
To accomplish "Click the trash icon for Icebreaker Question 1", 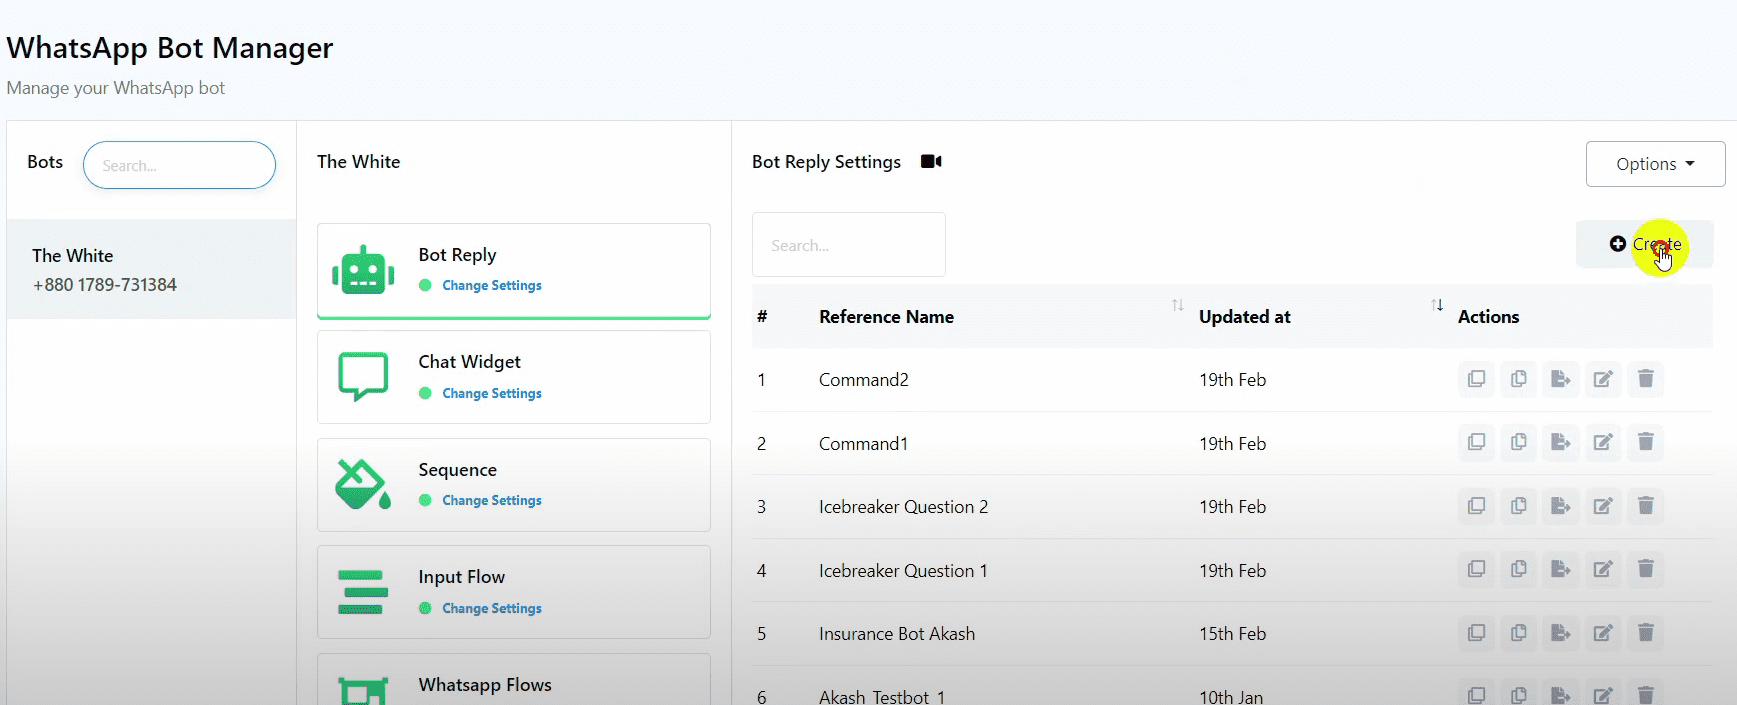I will (1645, 570).
